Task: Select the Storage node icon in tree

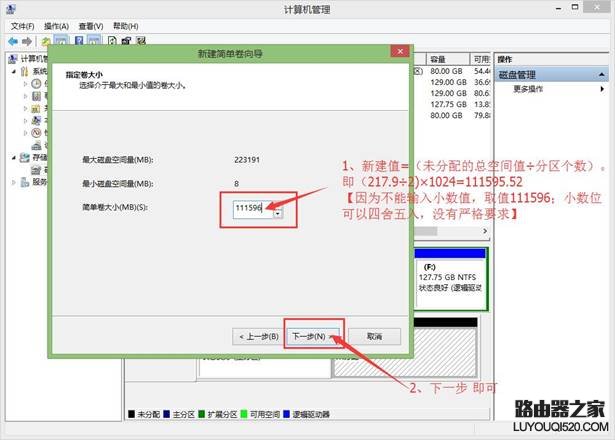Action: (25, 158)
